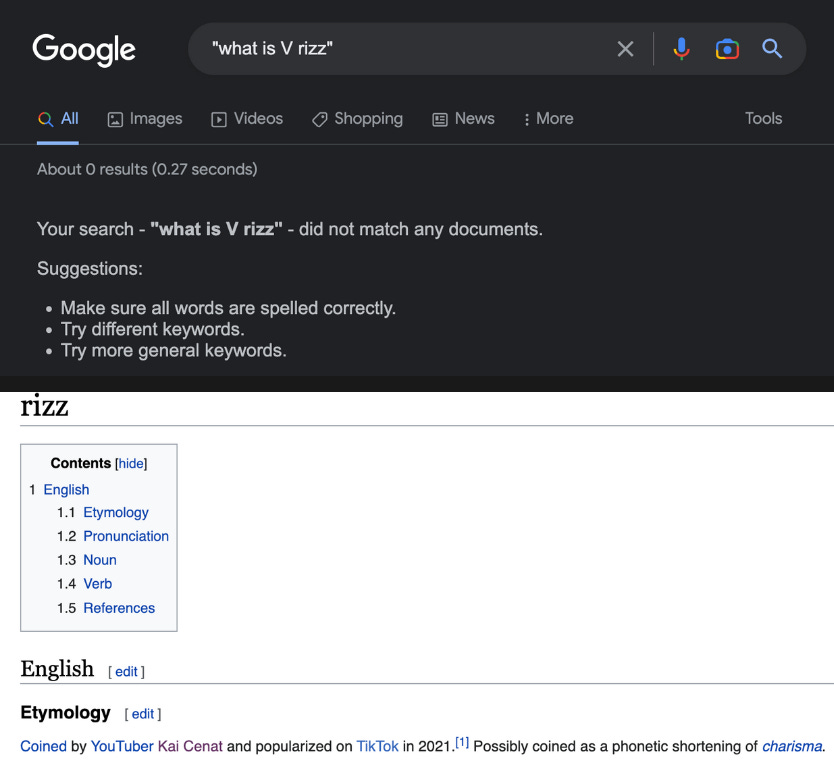Image resolution: width=834 pixels, height=760 pixels.
Task: Clear the search box with the X icon
Action: point(625,49)
